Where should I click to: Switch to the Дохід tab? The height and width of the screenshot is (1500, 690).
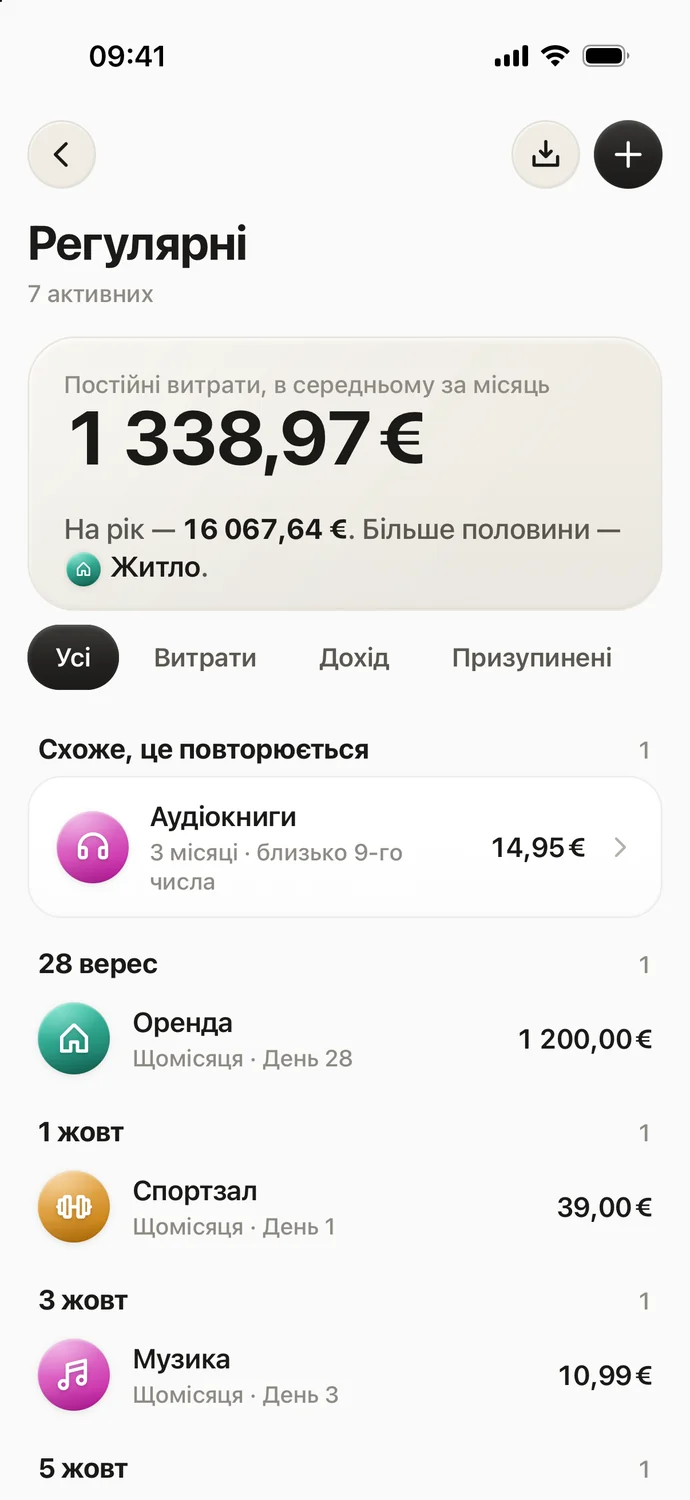click(x=354, y=658)
